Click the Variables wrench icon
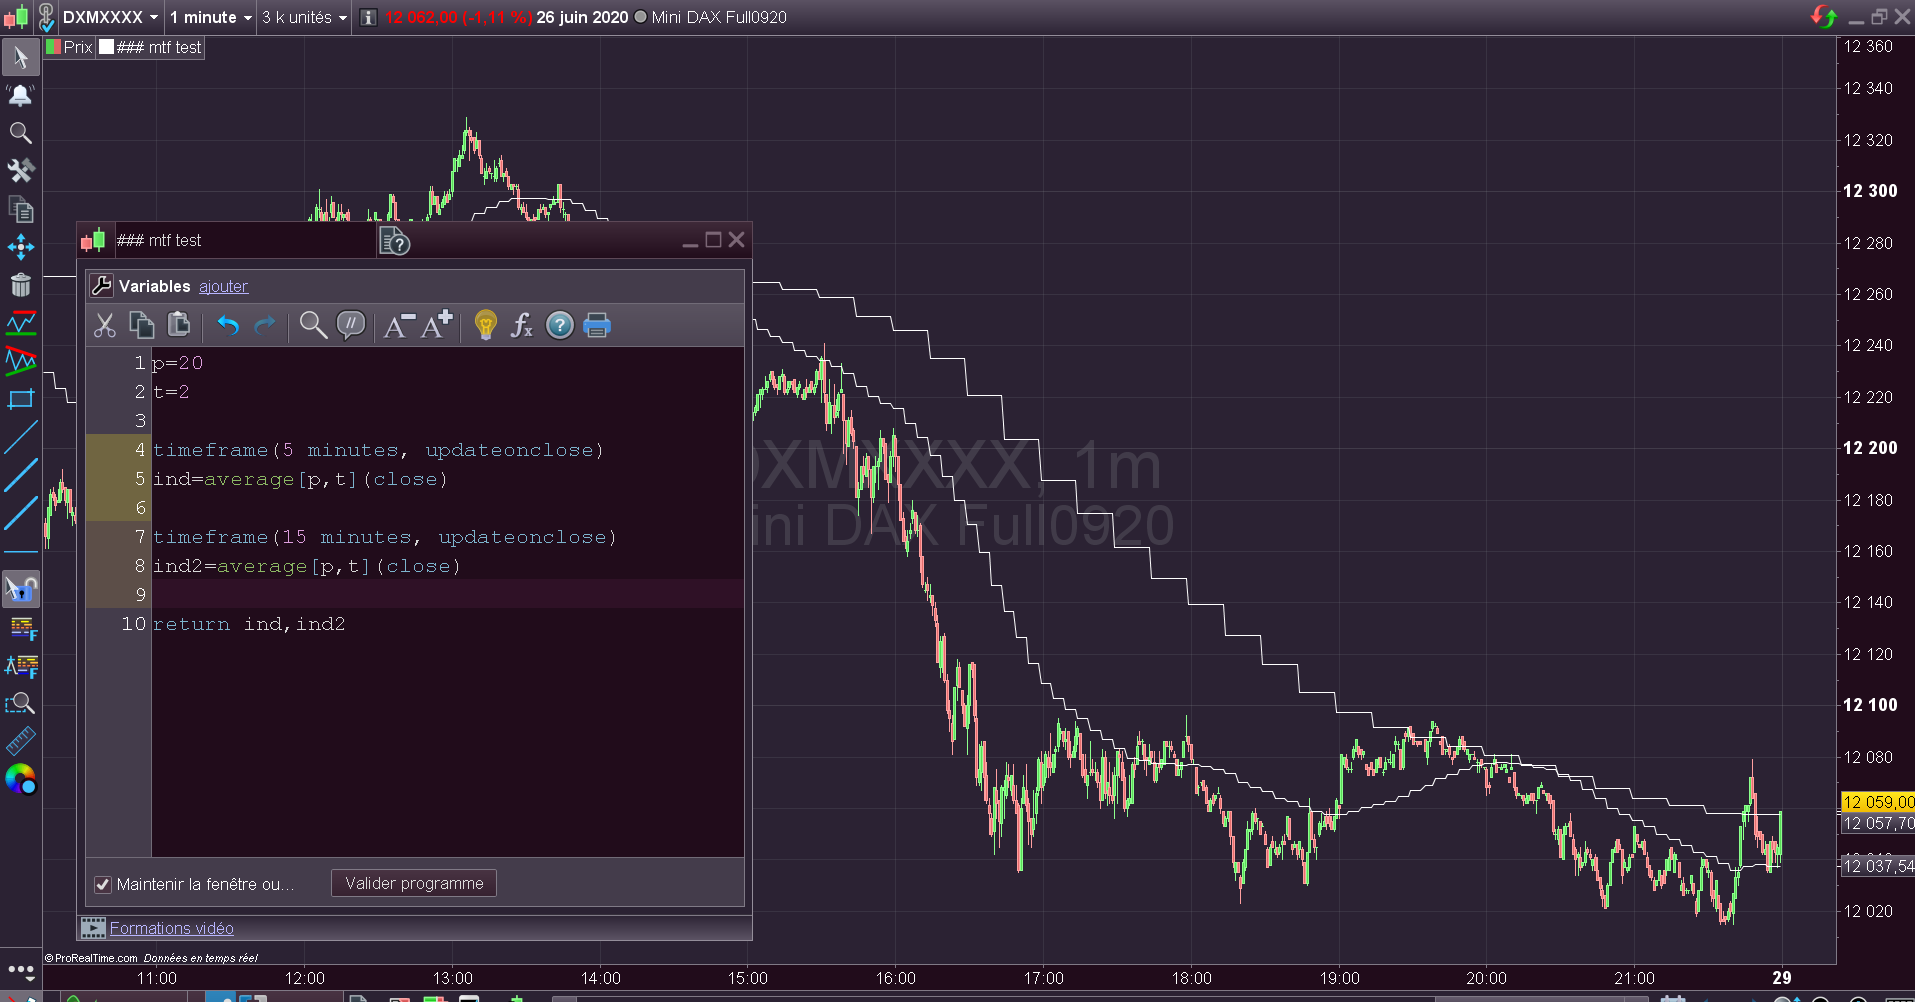Screen dimensions: 1915x1002 (x=101, y=286)
